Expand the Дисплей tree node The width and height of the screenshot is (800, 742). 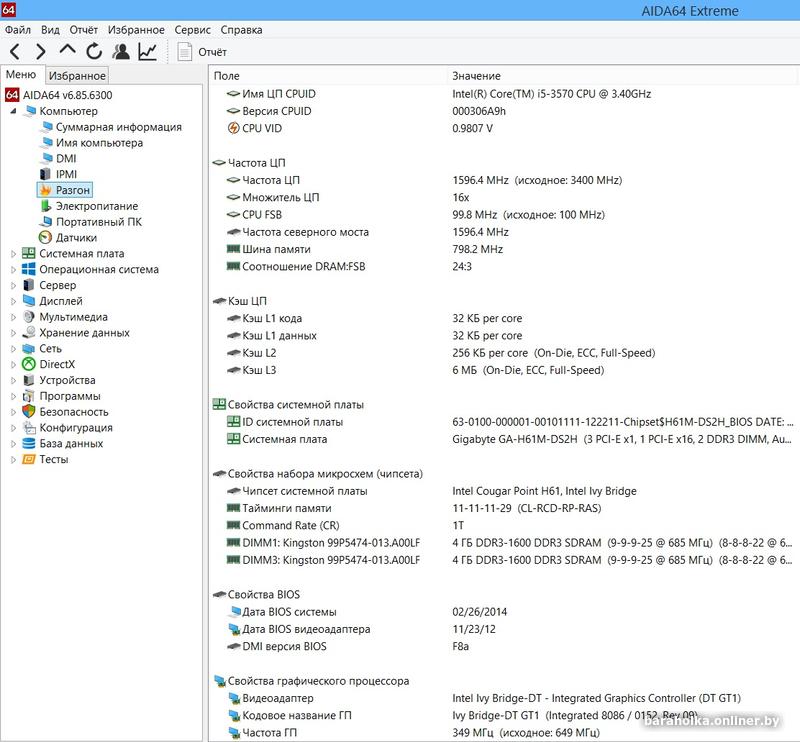click(x=13, y=301)
